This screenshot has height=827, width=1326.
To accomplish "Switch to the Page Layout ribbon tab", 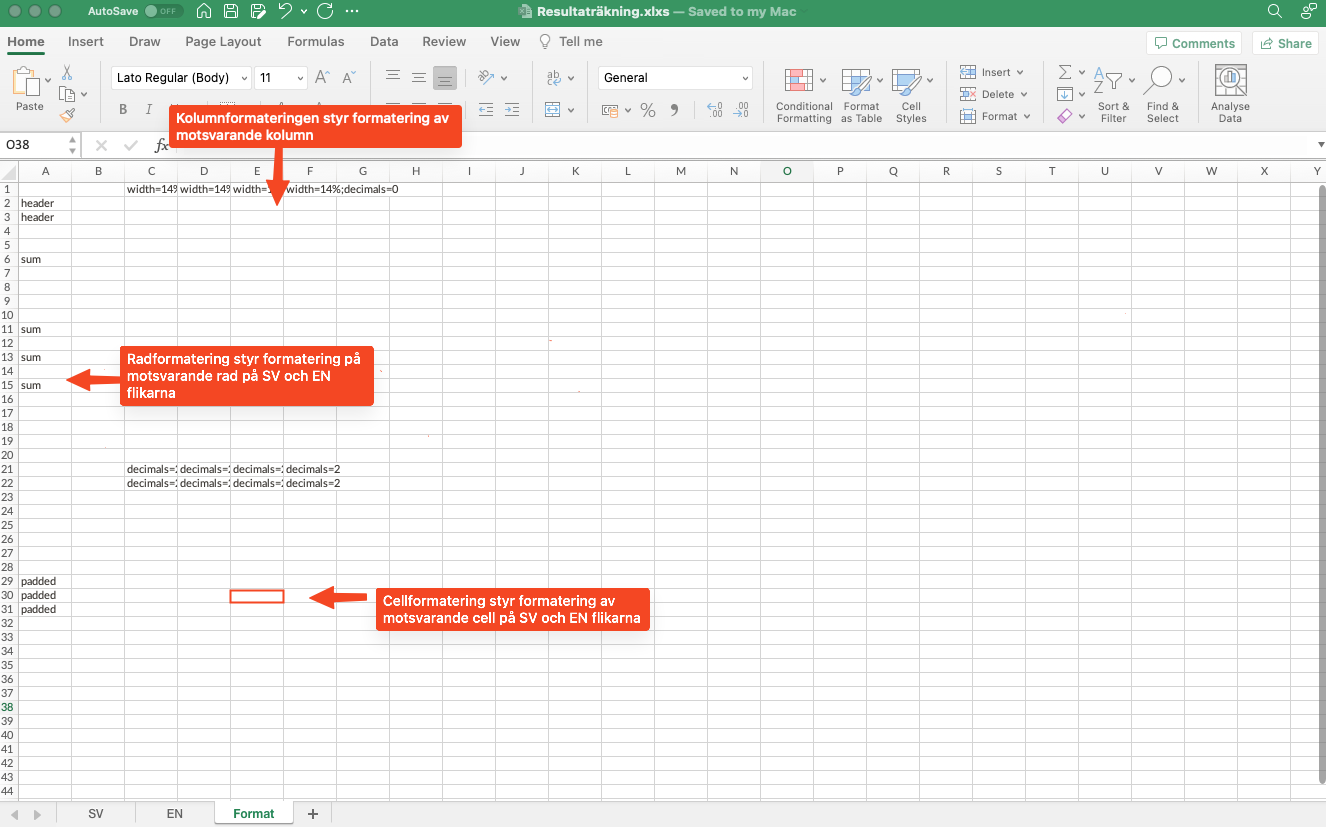I will [223, 42].
